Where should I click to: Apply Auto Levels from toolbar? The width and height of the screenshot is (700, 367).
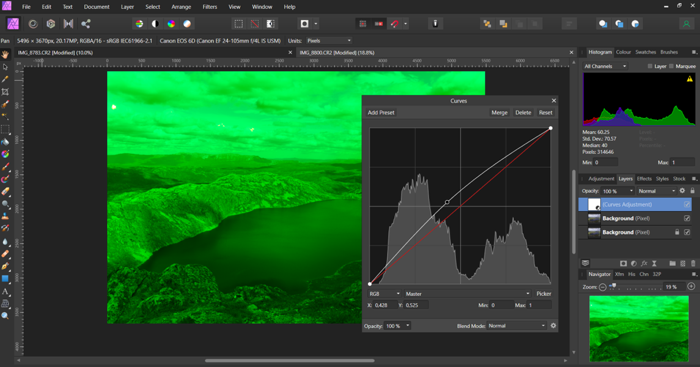[139, 24]
